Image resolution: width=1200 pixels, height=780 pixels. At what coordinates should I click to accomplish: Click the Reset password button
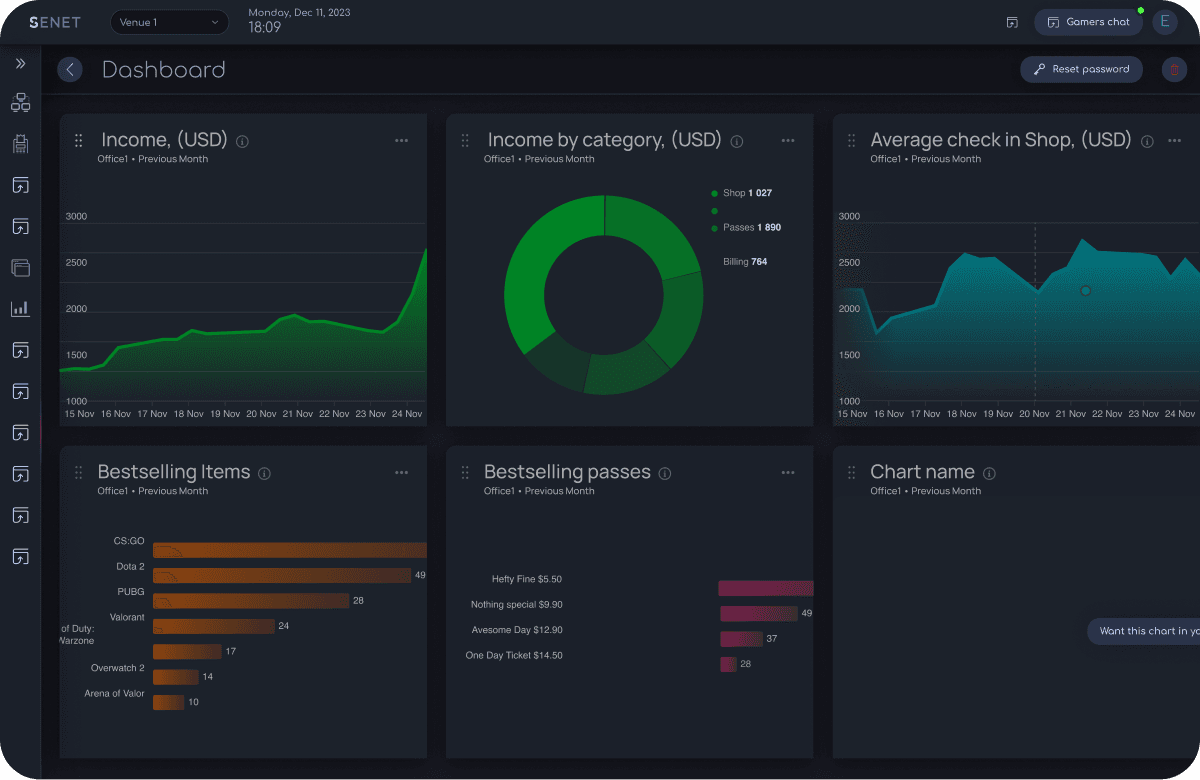1081,69
